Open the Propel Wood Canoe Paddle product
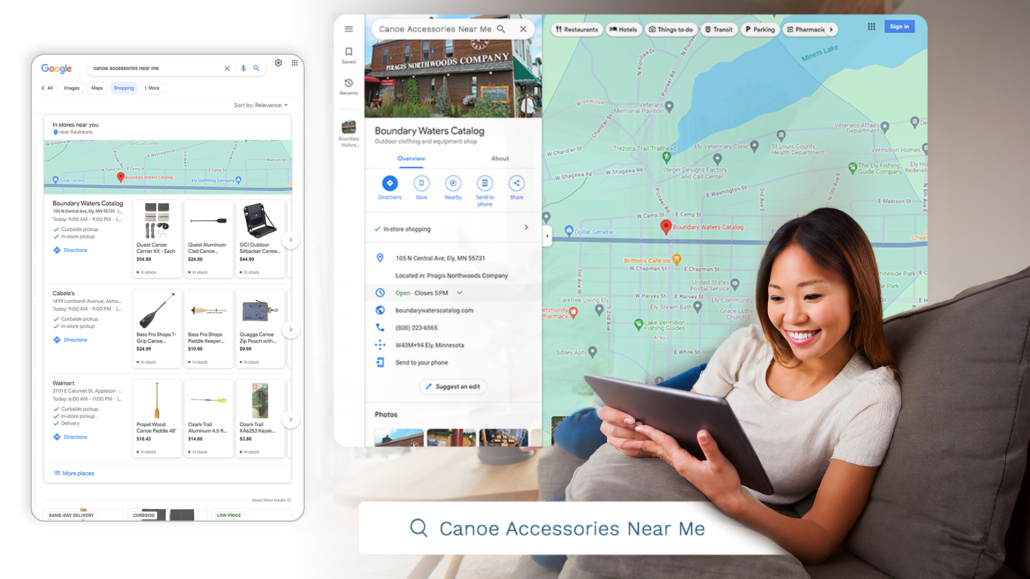Image resolution: width=1030 pixels, height=579 pixels. [x=156, y=418]
